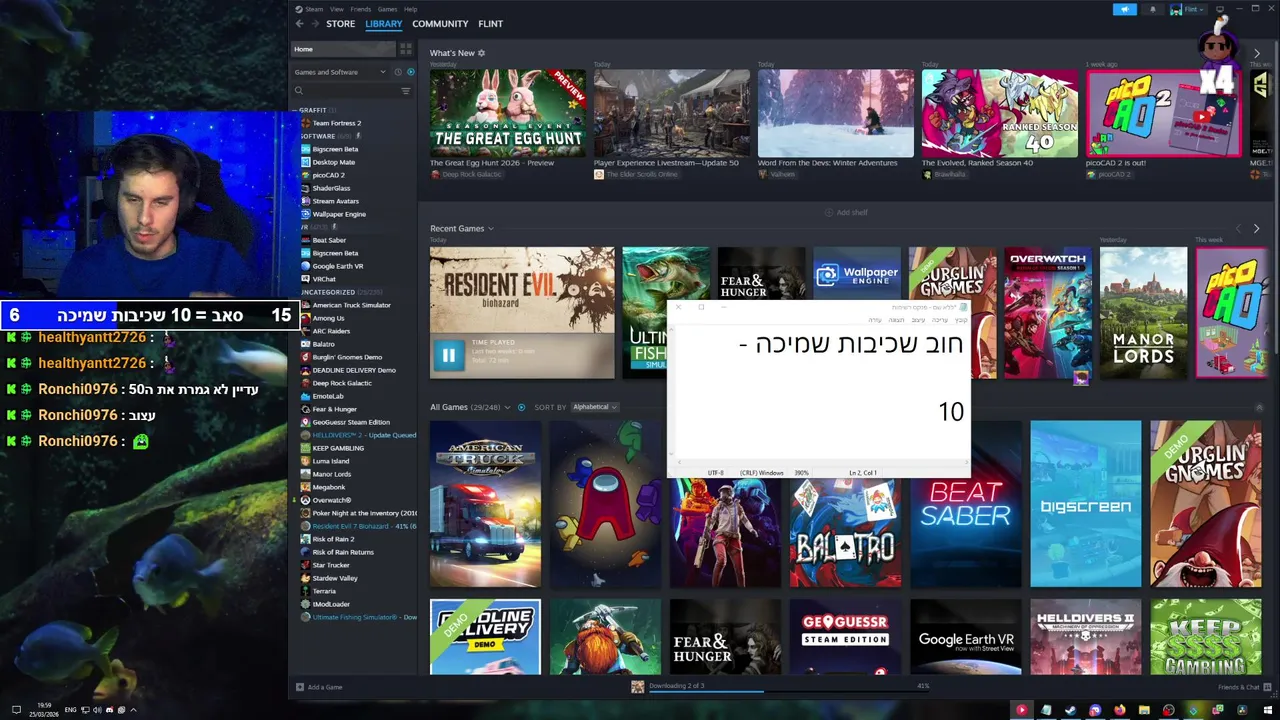This screenshot has height=720, width=1280.
Task: Click the ENG language indicator in taskbar
Action: click(x=71, y=710)
